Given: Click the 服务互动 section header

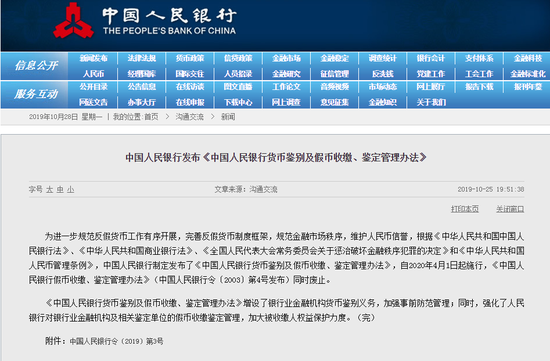Looking at the screenshot, I should click(36, 94).
